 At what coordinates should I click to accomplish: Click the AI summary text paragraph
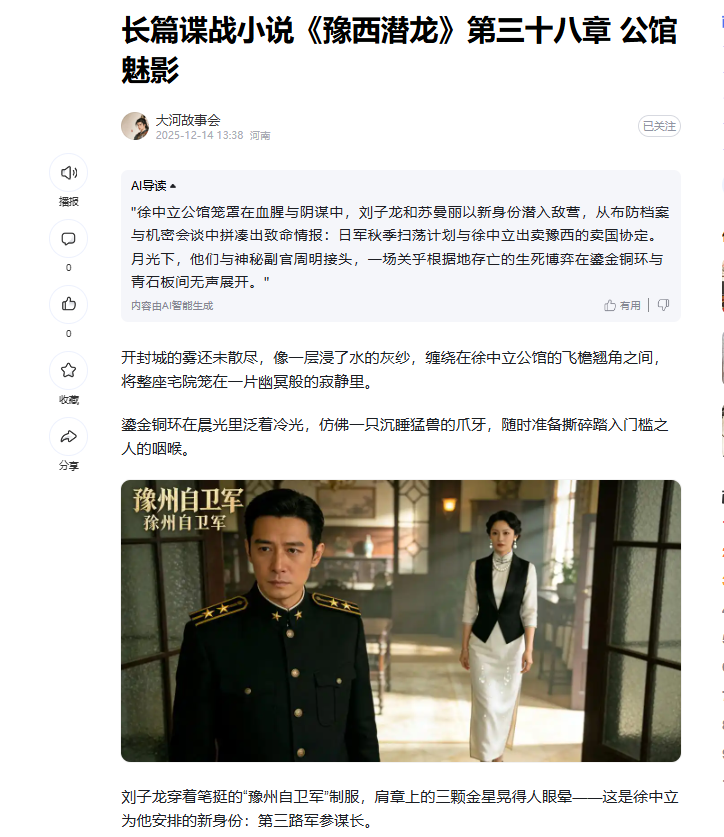click(400, 247)
